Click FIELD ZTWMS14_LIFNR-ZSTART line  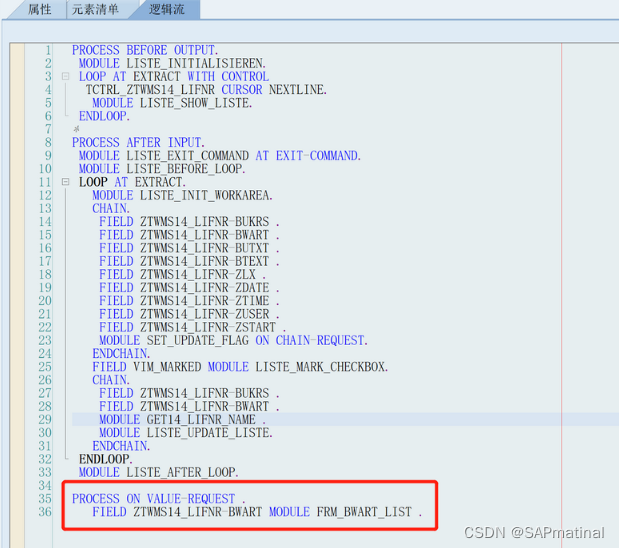tap(193, 327)
